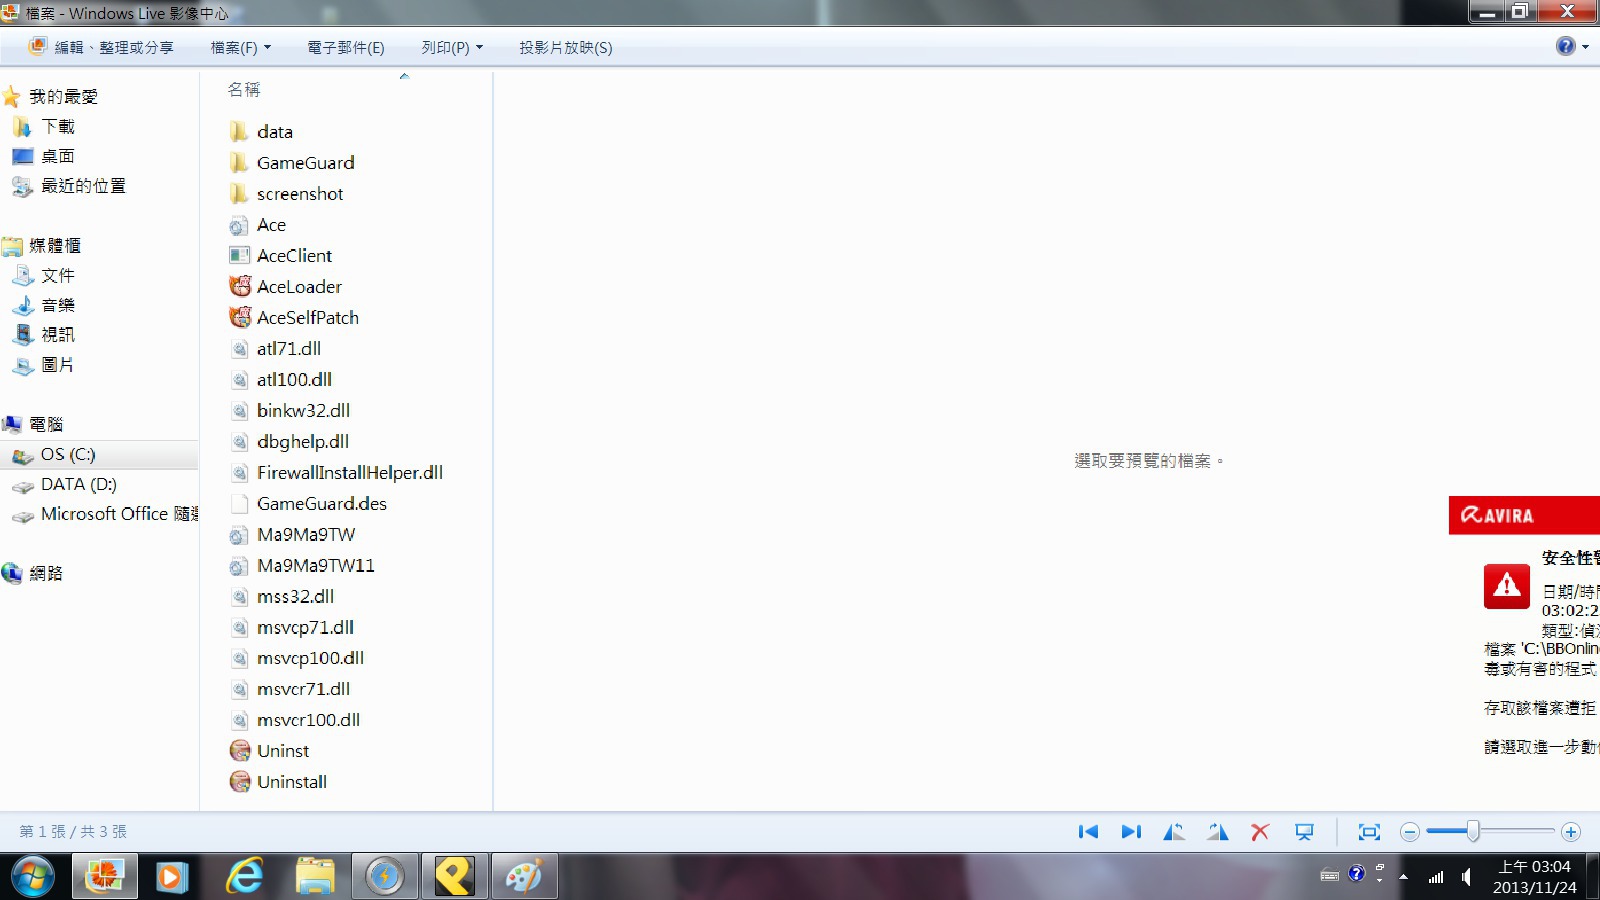The image size is (1600, 900).
Task: Start 投影片放映(S) from the toolbar
Action: tap(566, 47)
